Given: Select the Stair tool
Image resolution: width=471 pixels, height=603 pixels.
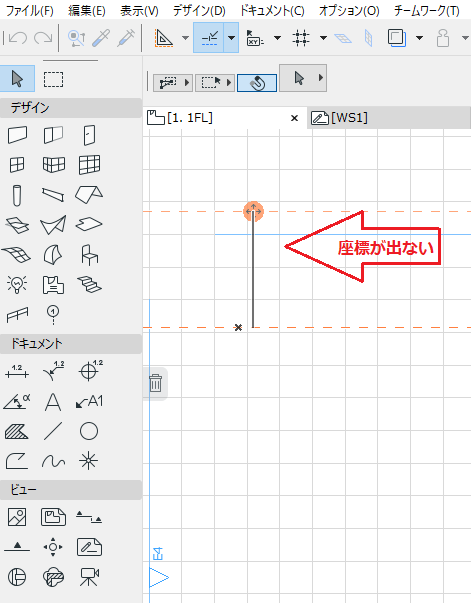Looking at the screenshot, I should pos(89,284).
